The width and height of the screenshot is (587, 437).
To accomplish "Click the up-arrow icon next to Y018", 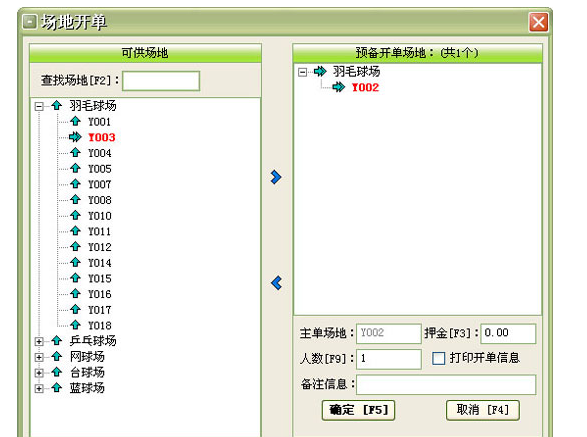I will (75, 325).
